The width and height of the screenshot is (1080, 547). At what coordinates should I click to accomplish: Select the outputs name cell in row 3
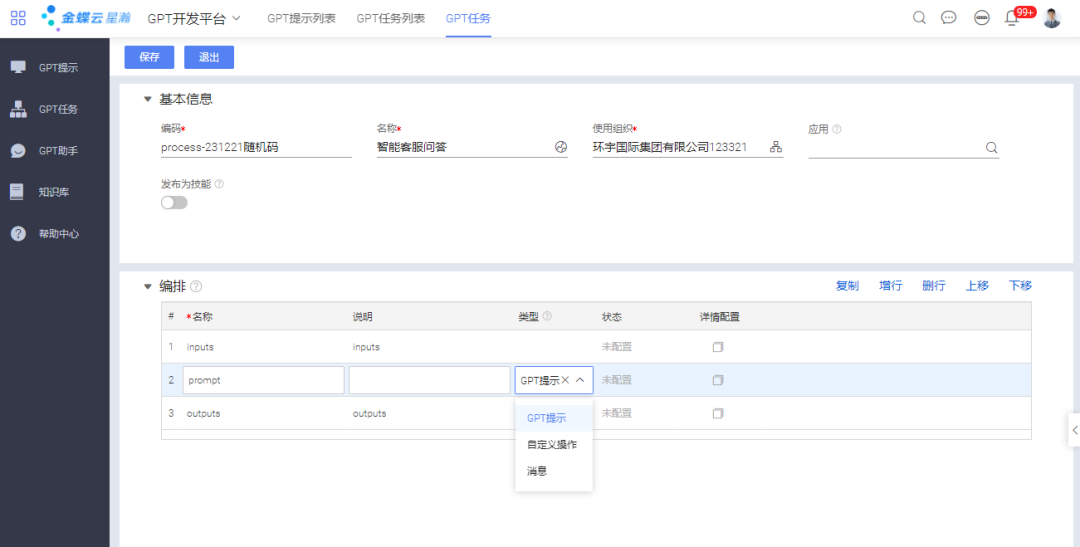(264, 413)
